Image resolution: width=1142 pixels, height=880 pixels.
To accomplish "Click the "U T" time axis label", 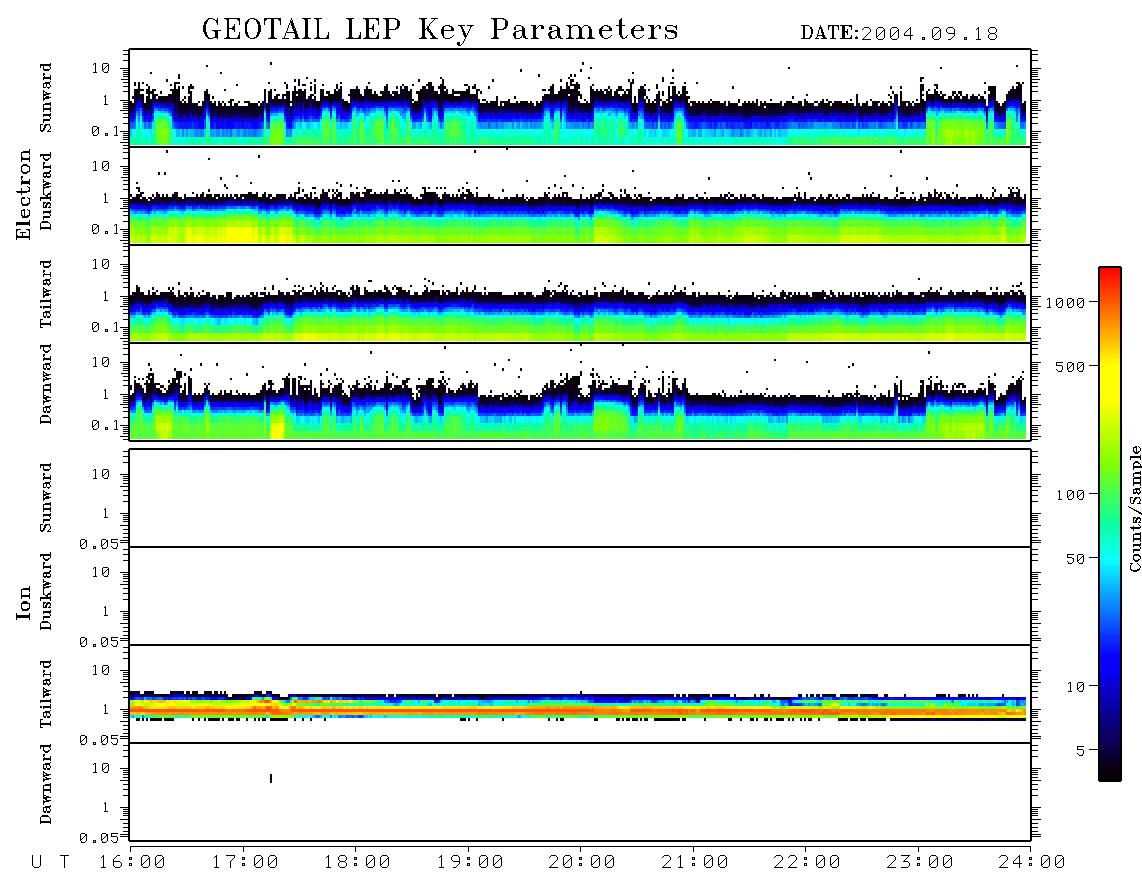I will [50, 863].
